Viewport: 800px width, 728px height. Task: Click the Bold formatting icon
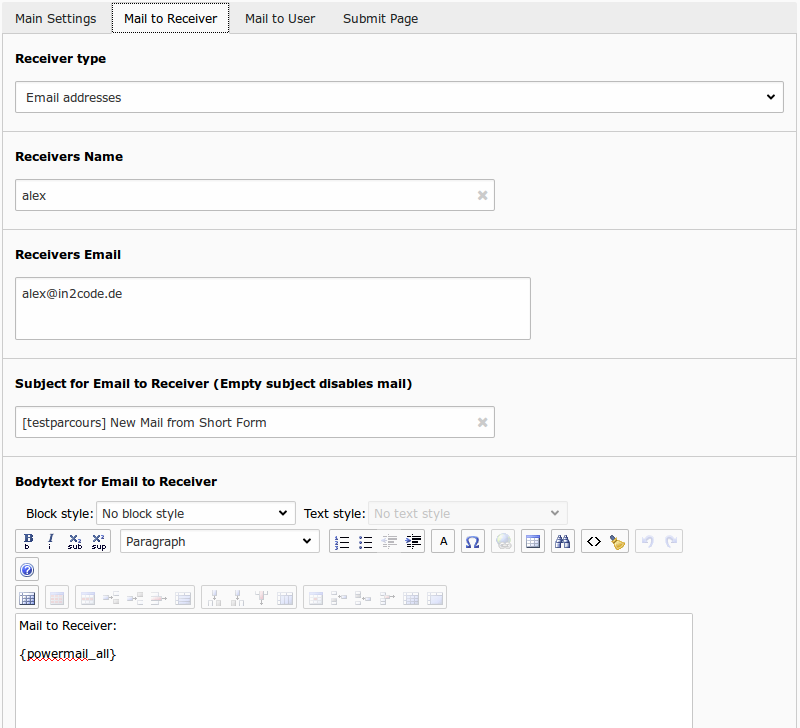28,541
